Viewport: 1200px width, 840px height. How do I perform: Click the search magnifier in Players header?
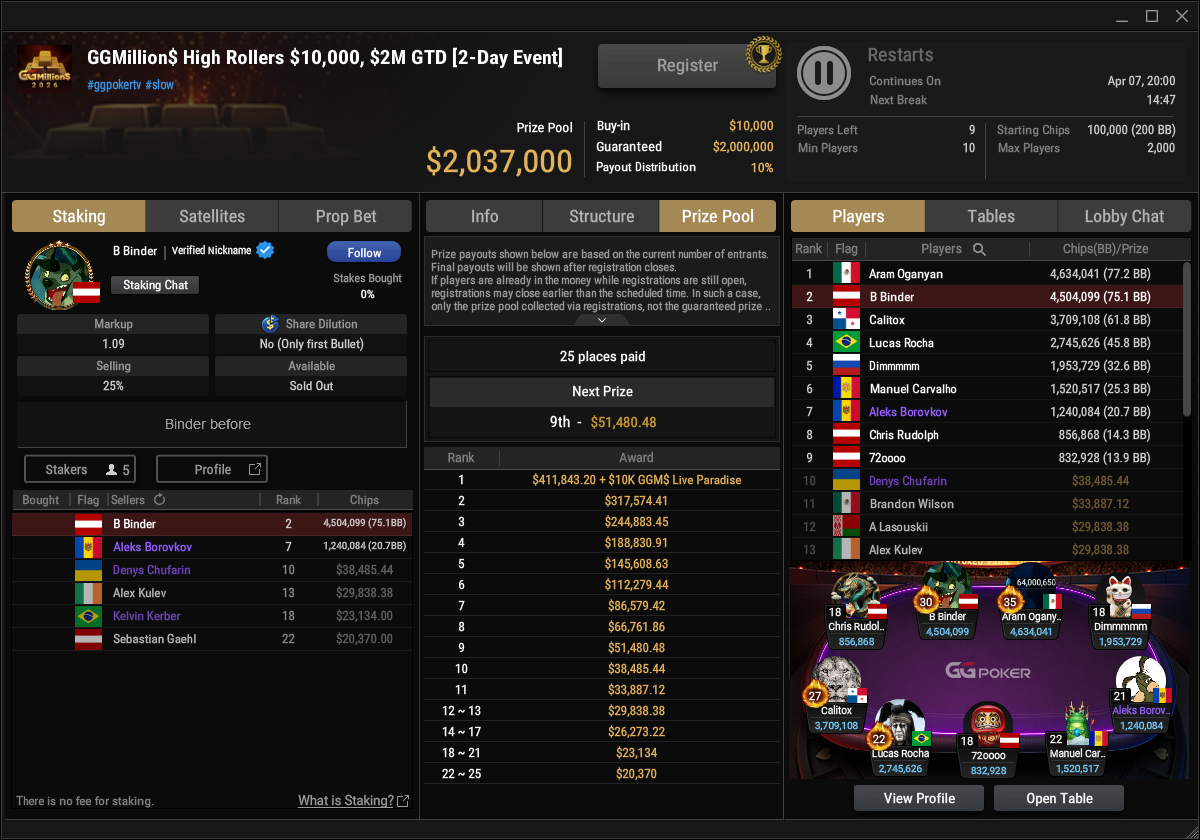point(979,249)
